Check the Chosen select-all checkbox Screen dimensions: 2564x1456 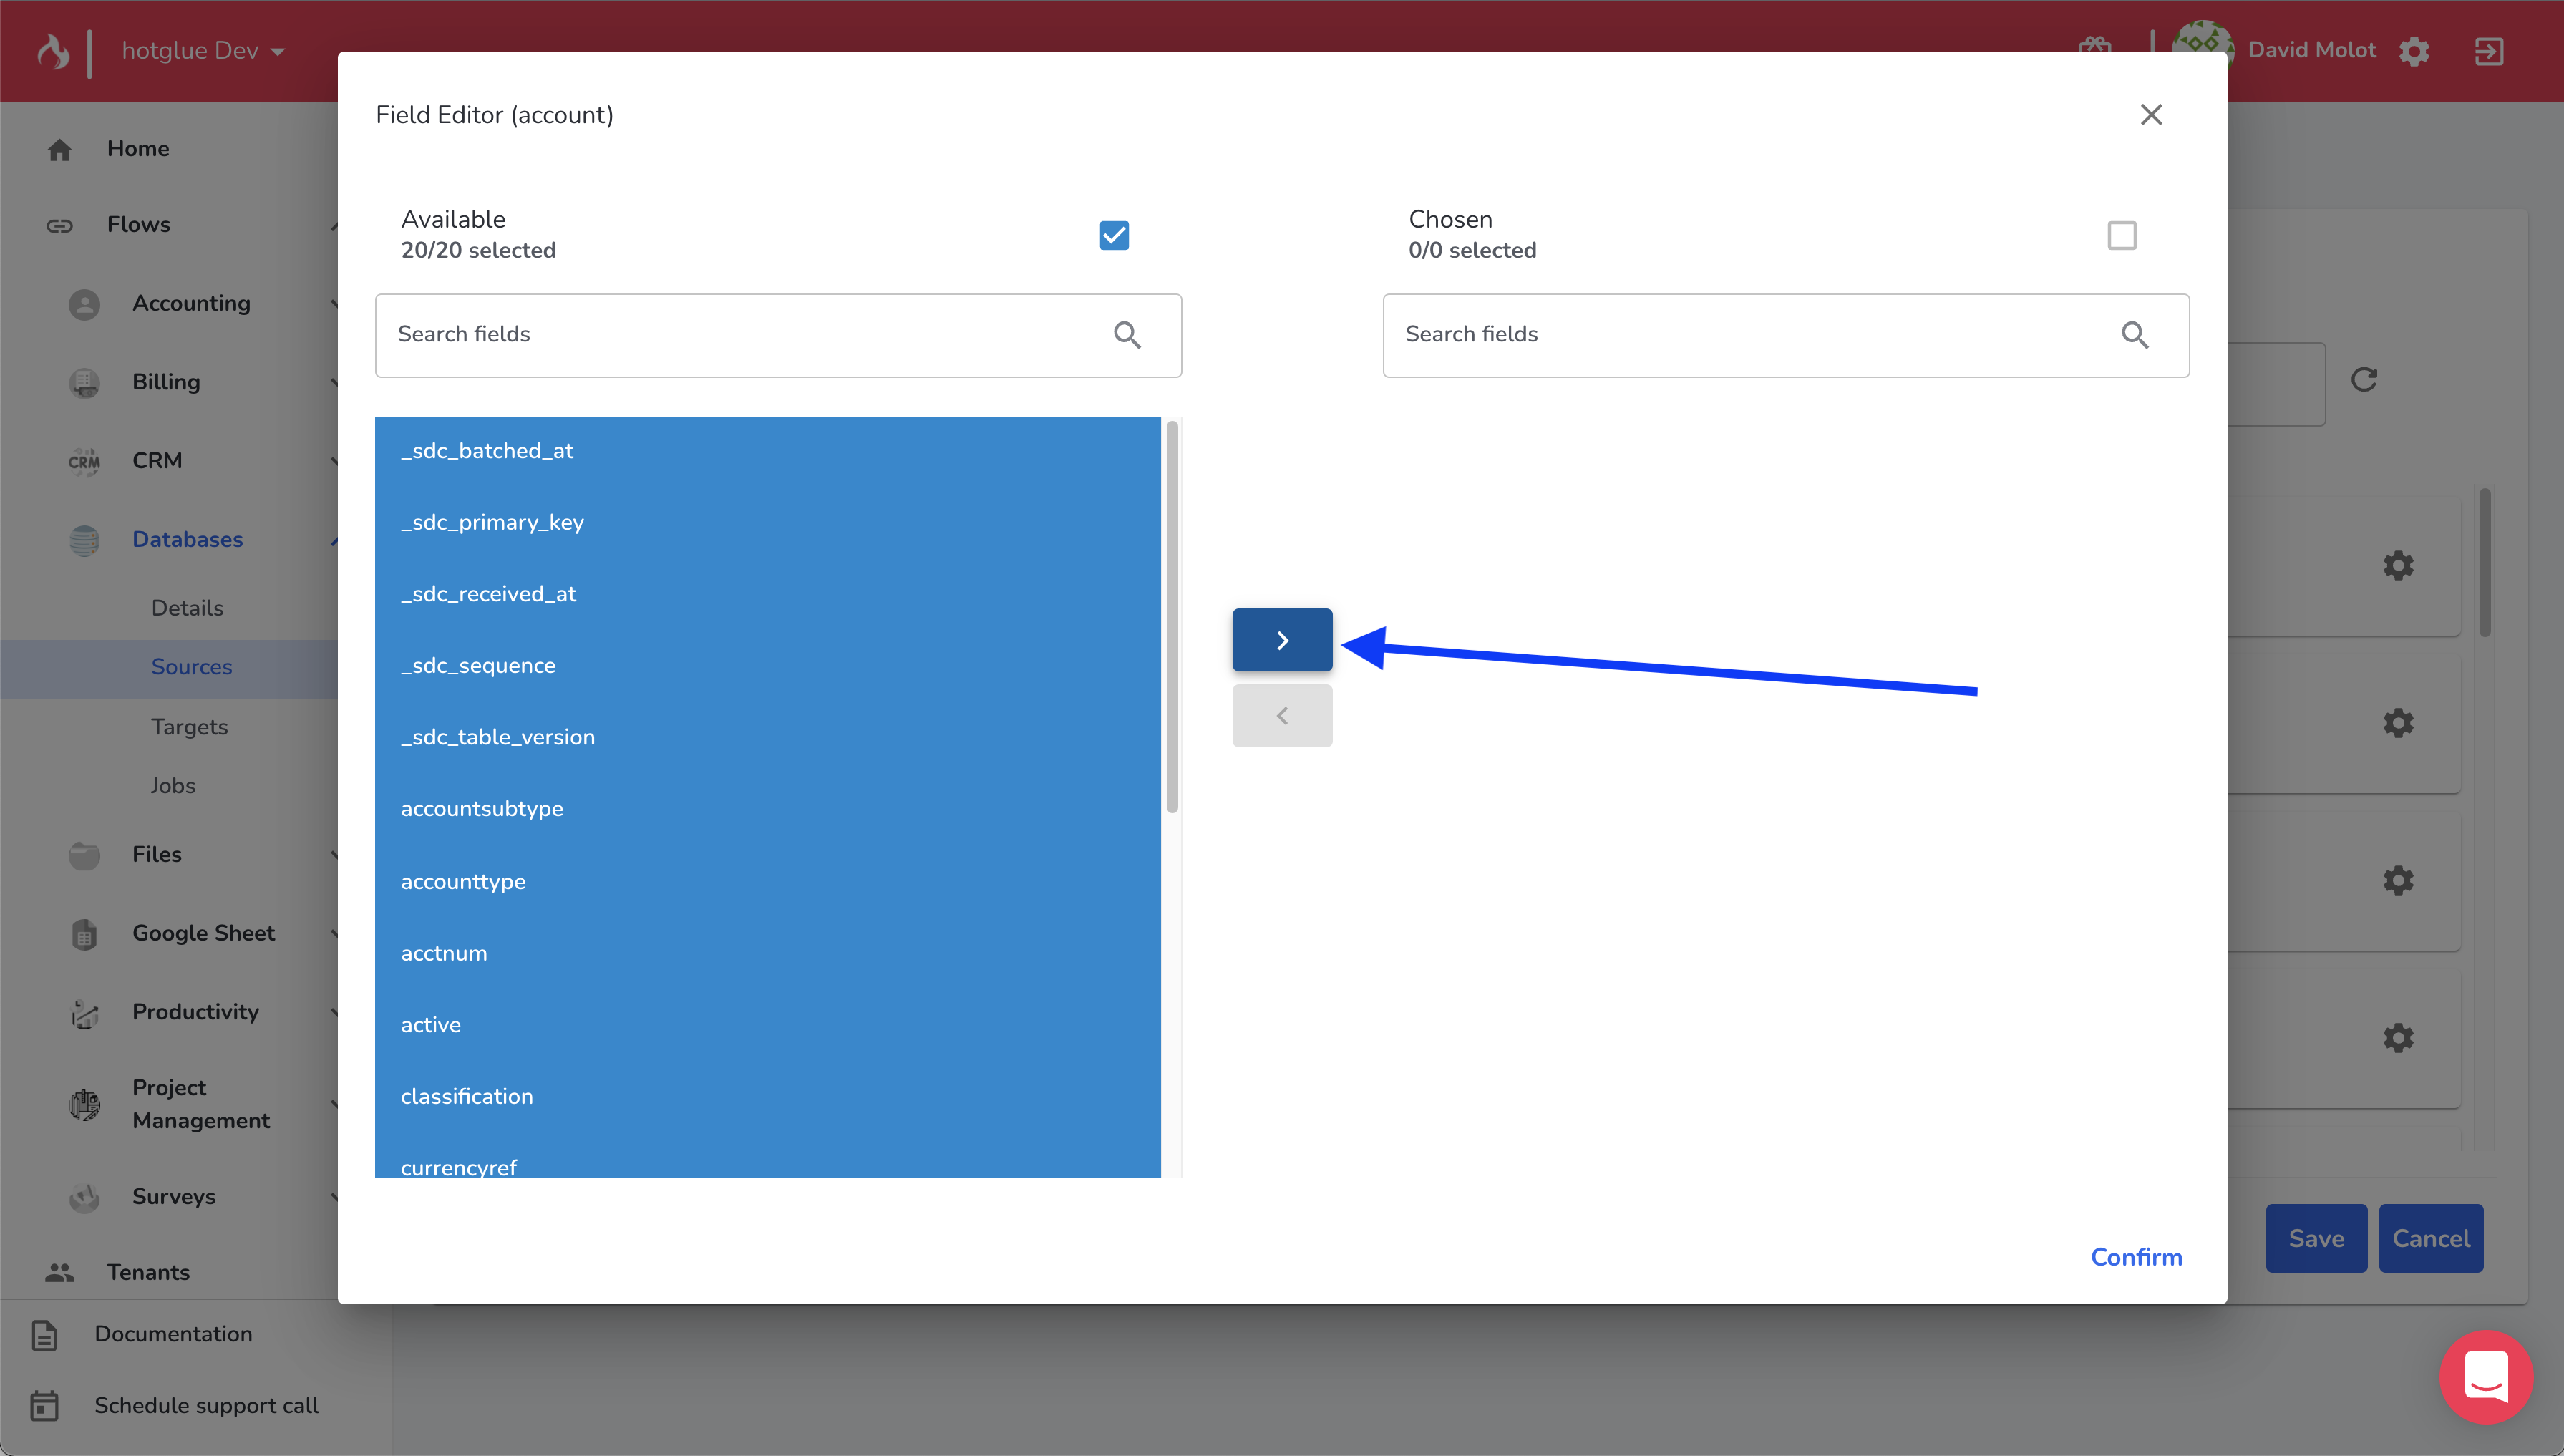[2121, 235]
